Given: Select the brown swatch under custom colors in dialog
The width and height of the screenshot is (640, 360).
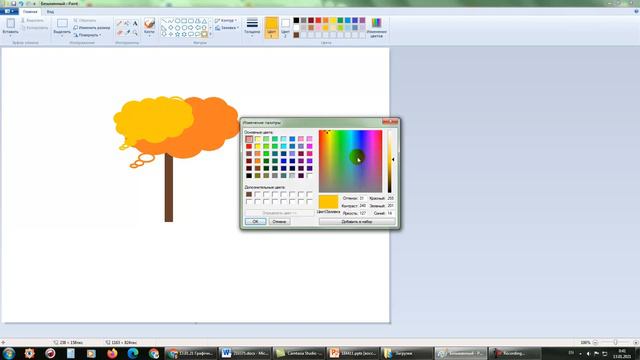Looking at the screenshot, I should 249,194.
